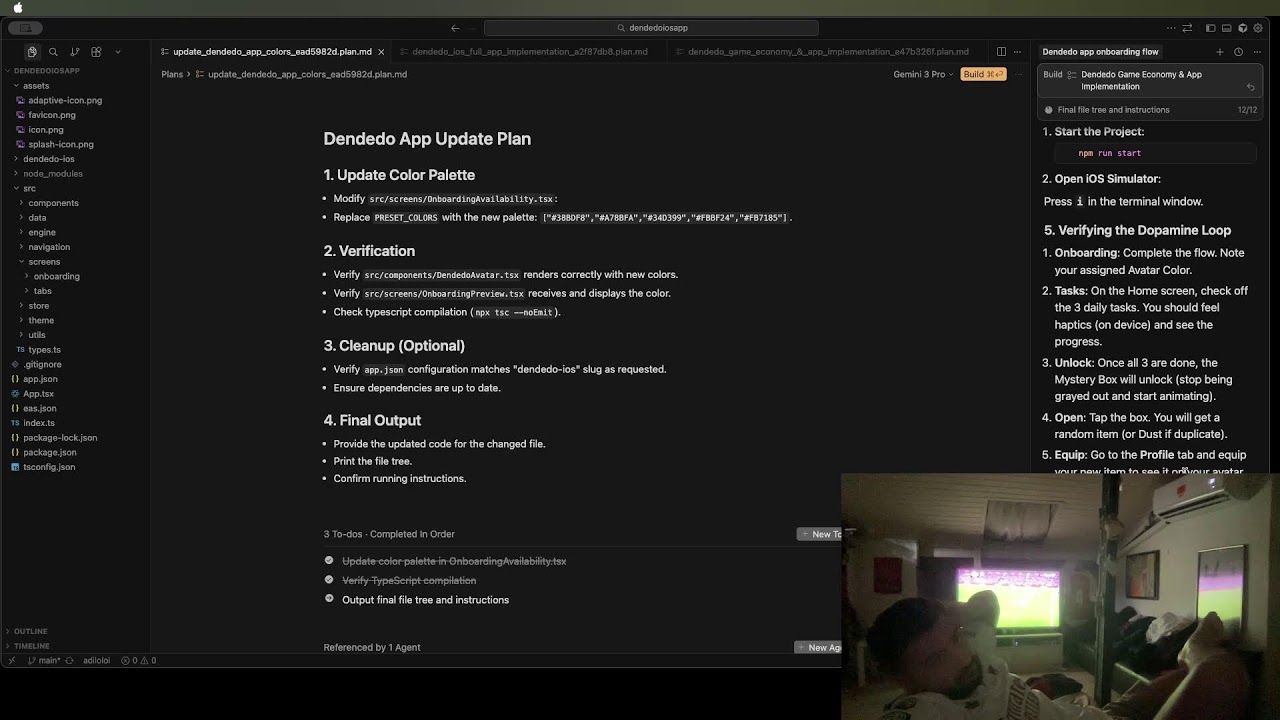Image resolution: width=1280 pixels, height=720 pixels.
Task: Open the Explorer view icon
Action: 32,51
